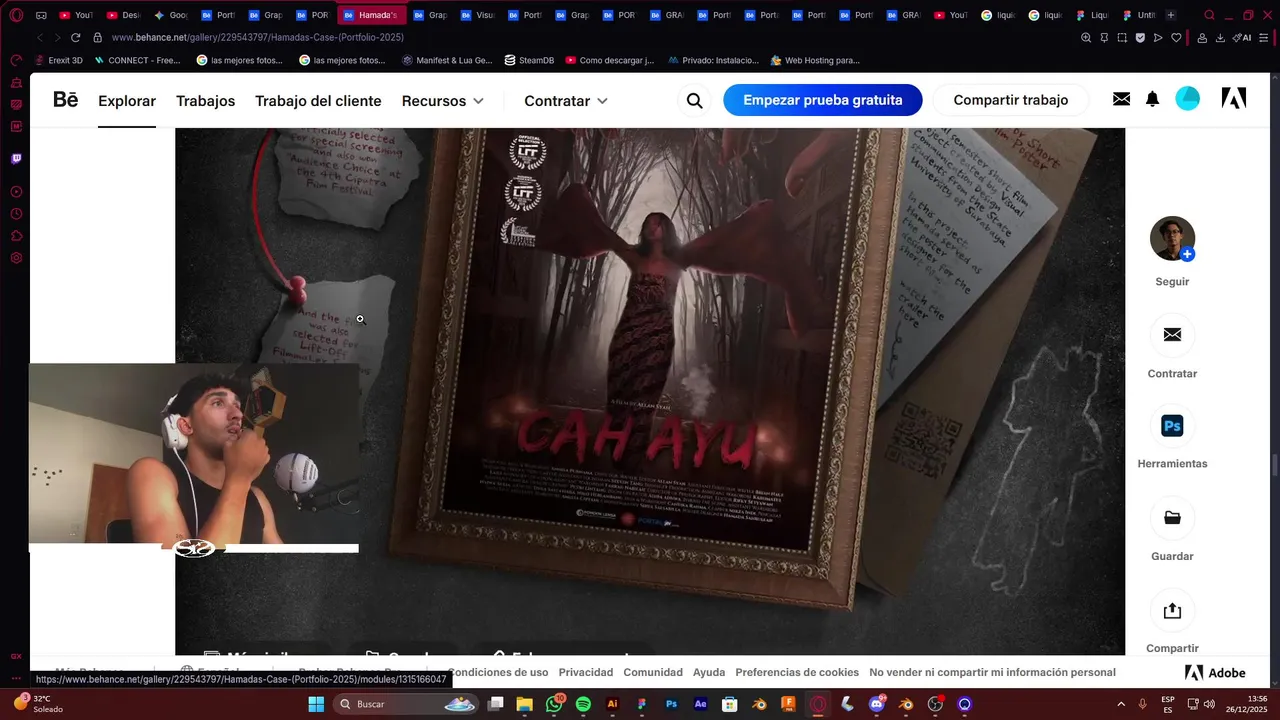Open the Manifest & Lua Ge... bookmark

pos(447,60)
